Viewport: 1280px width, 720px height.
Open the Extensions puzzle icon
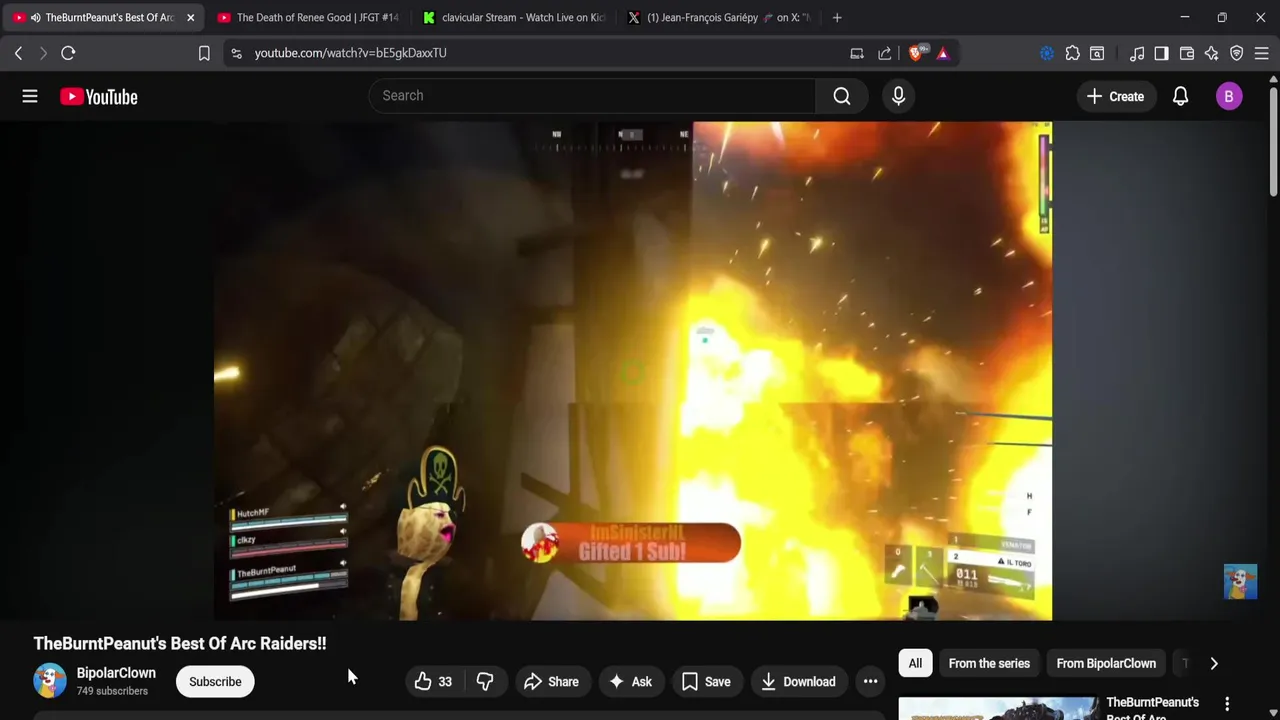click(x=1072, y=53)
